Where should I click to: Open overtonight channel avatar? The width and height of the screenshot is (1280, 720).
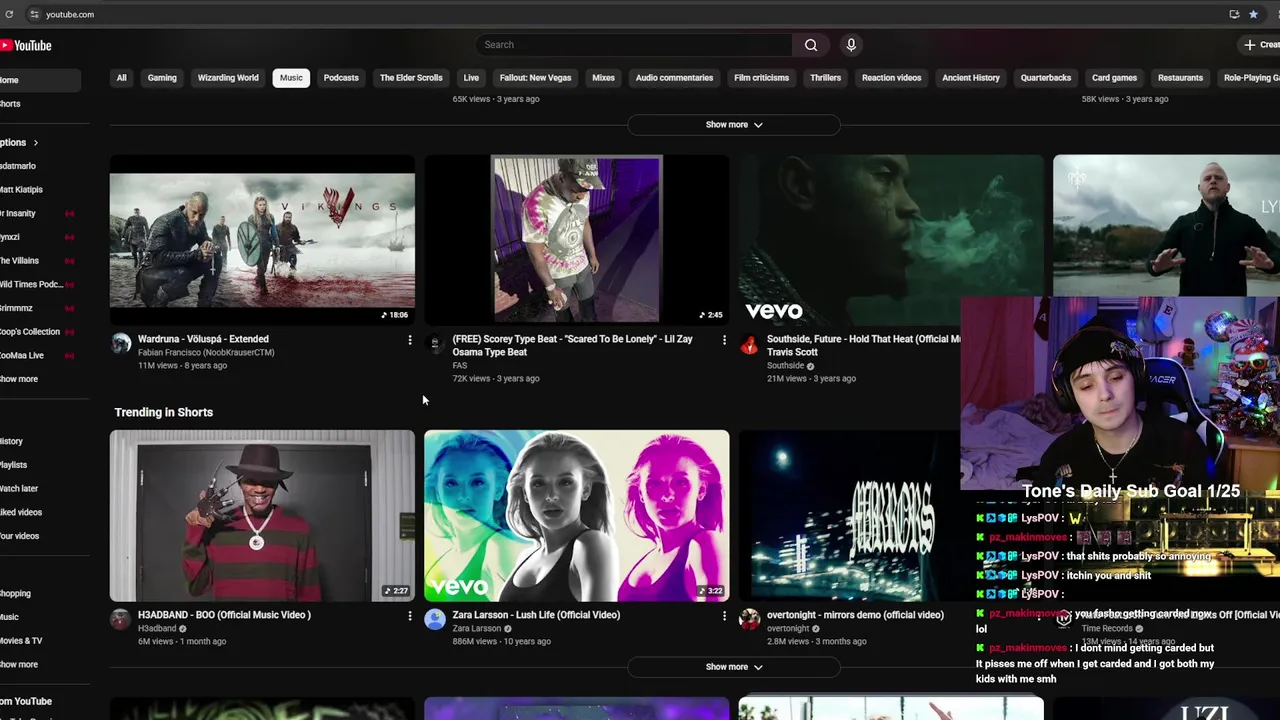pos(749,620)
